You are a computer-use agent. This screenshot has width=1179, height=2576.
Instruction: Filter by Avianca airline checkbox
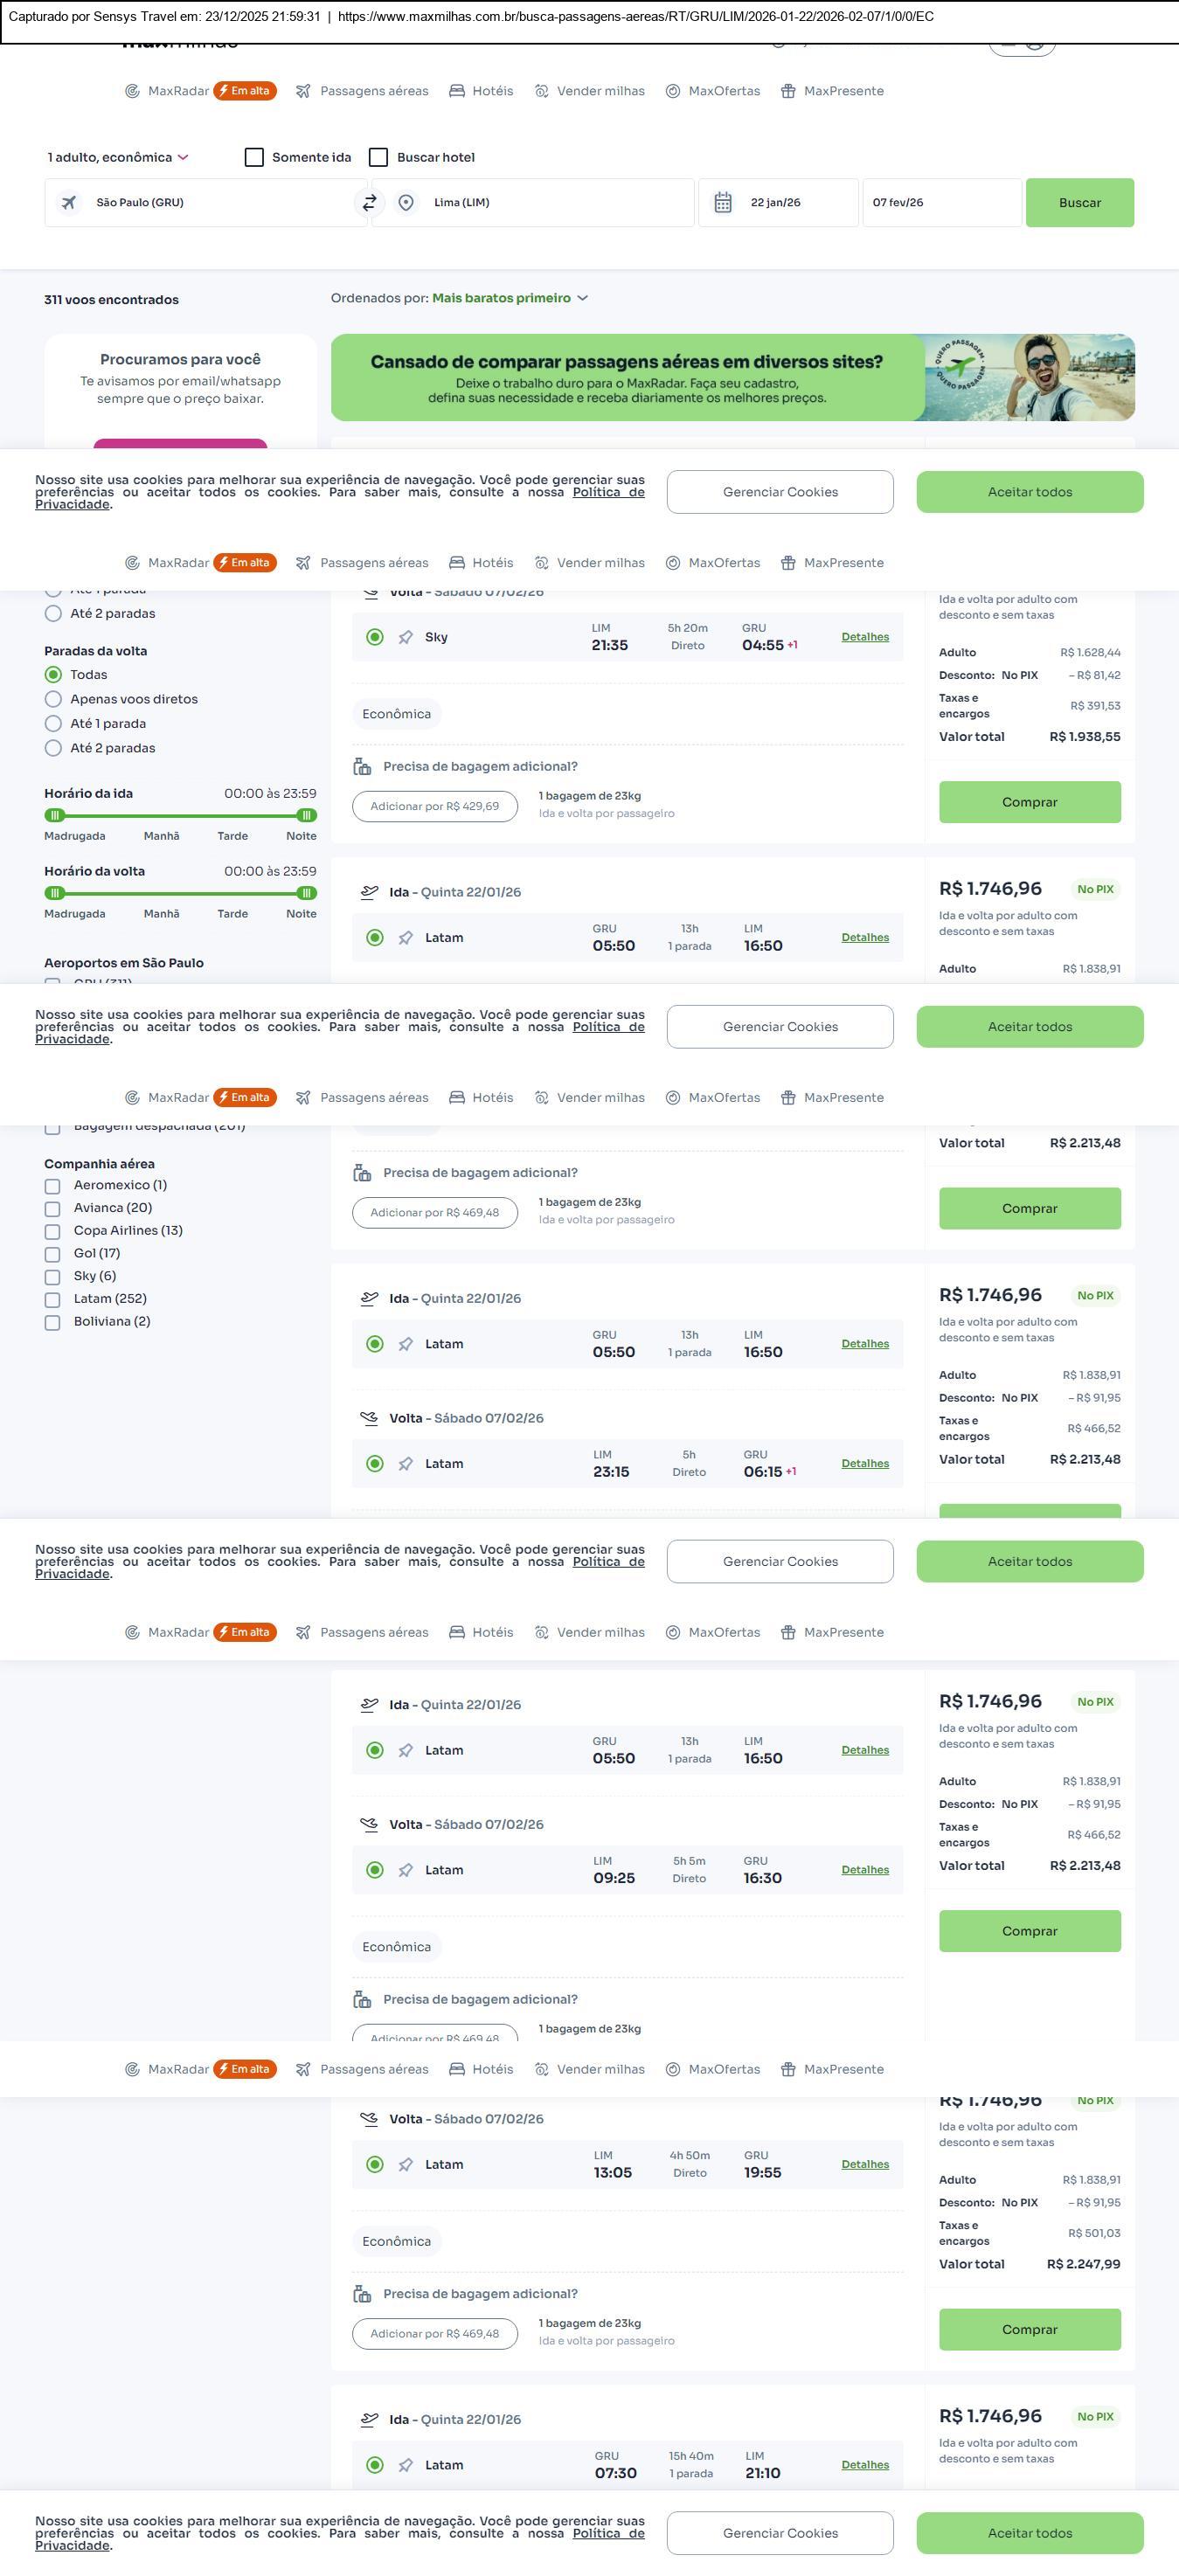pyautogui.click(x=53, y=1209)
